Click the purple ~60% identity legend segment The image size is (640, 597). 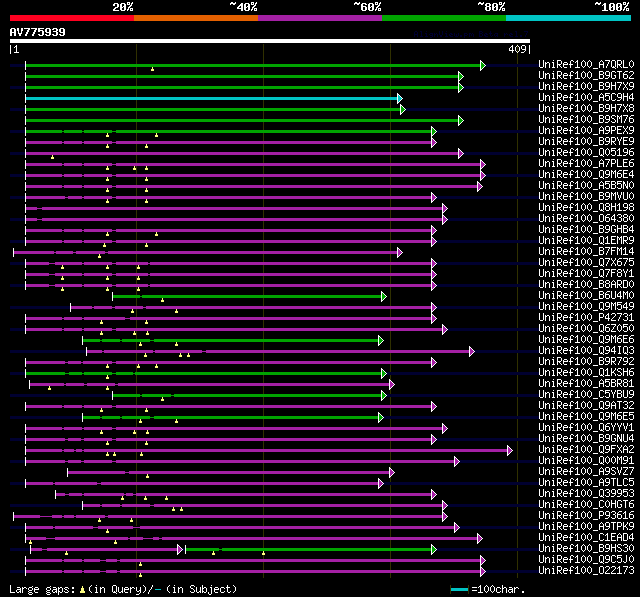coord(320,18)
